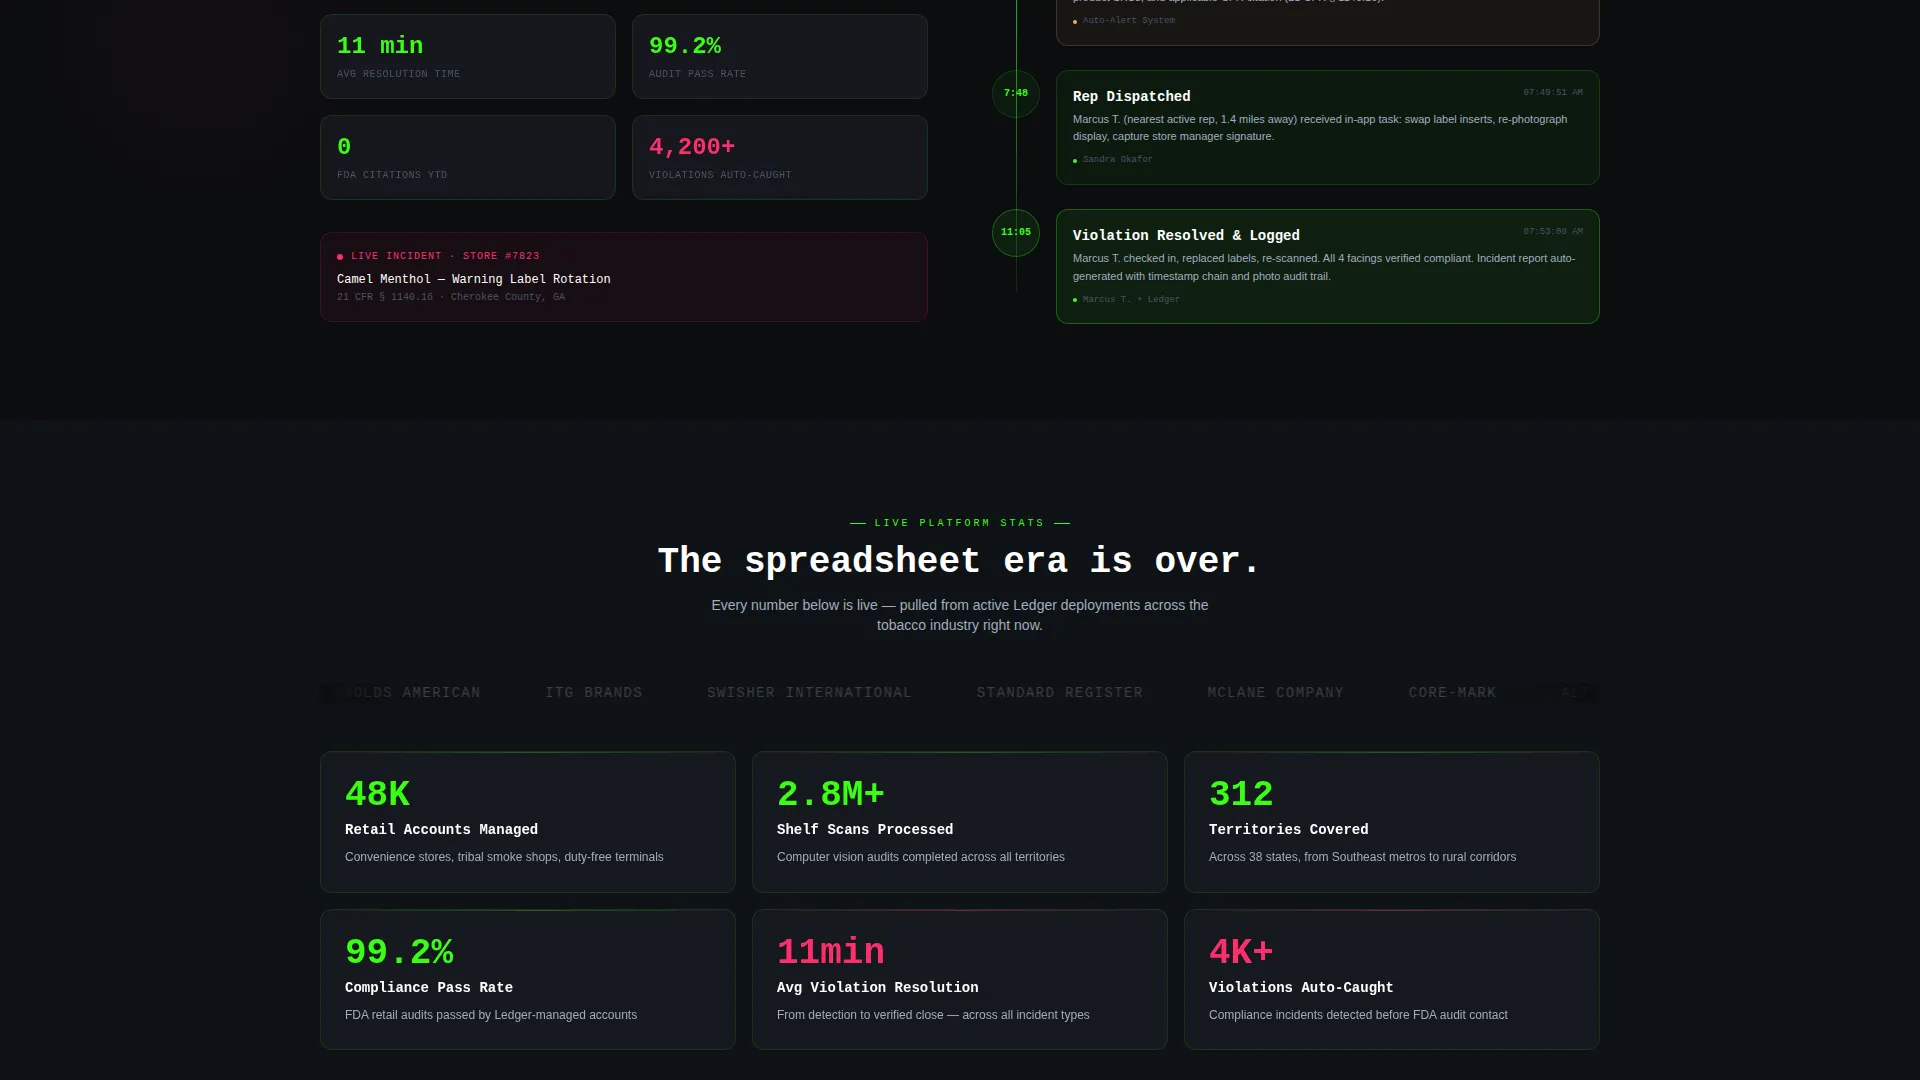
Task: Click the 99.2% Audit Pass Rate tile
Action: tap(779, 56)
